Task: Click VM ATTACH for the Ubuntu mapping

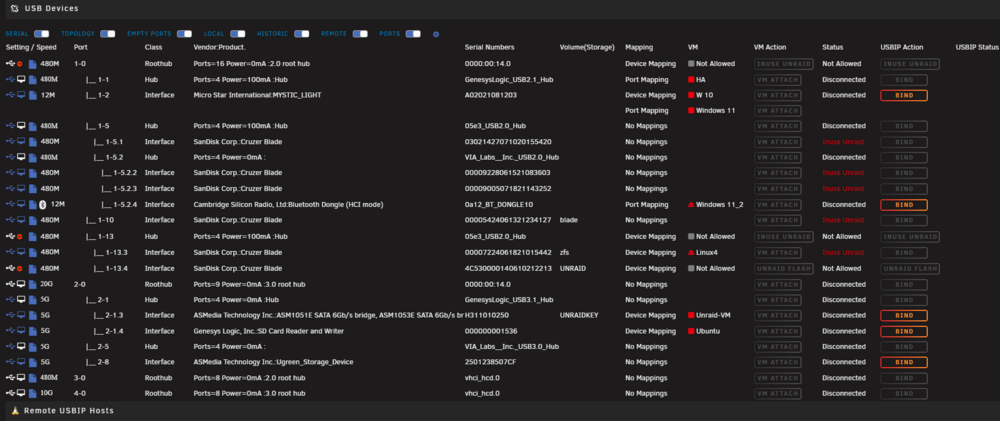Action: click(x=777, y=331)
